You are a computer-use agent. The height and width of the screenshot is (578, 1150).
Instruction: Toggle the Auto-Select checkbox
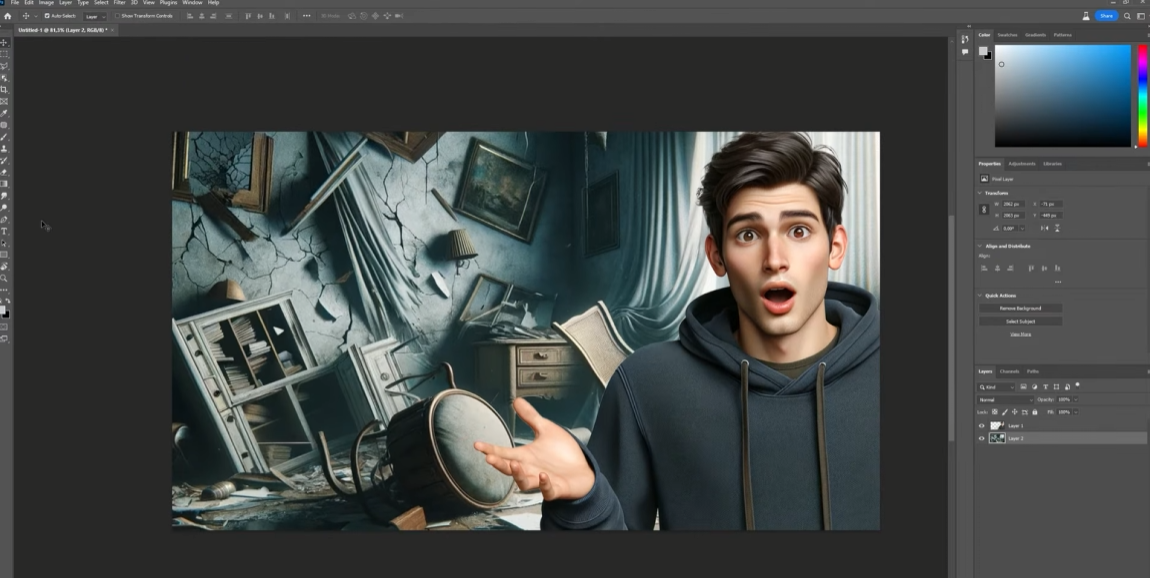click(47, 15)
